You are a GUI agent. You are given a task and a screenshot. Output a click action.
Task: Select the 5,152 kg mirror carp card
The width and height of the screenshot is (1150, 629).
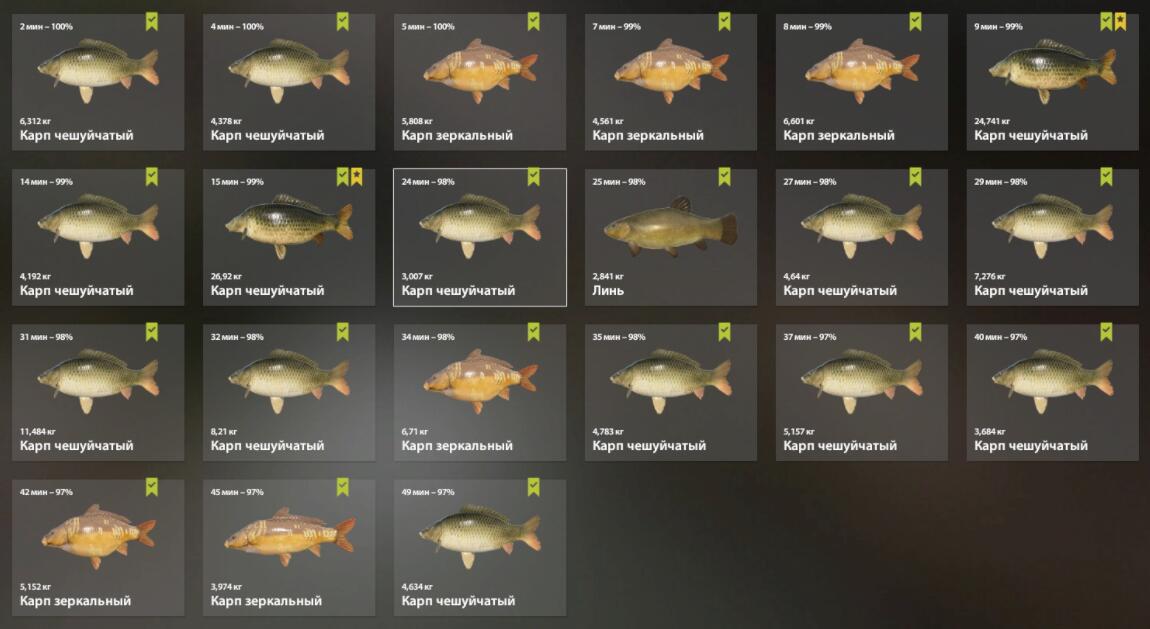pyautogui.click(x=98, y=548)
